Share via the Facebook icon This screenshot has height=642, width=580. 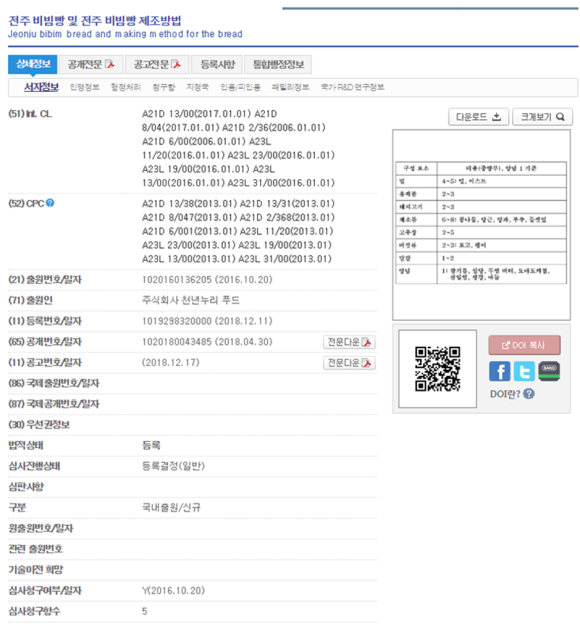tap(500, 371)
